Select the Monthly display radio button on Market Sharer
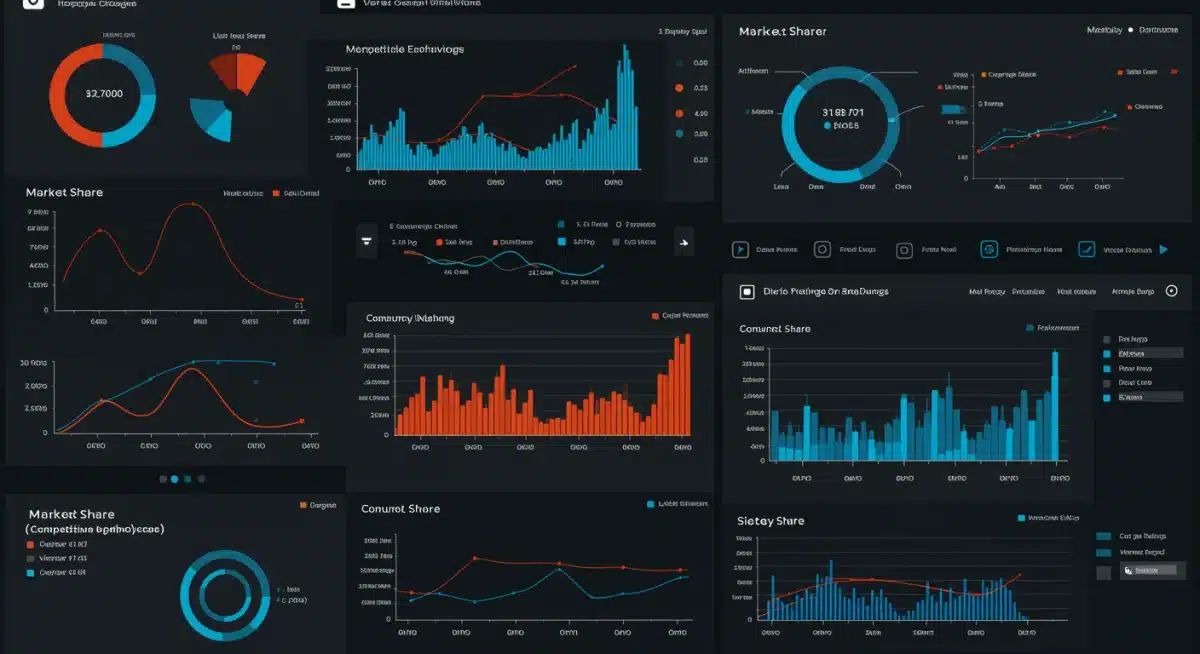The image size is (1200, 654). [1130, 29]
